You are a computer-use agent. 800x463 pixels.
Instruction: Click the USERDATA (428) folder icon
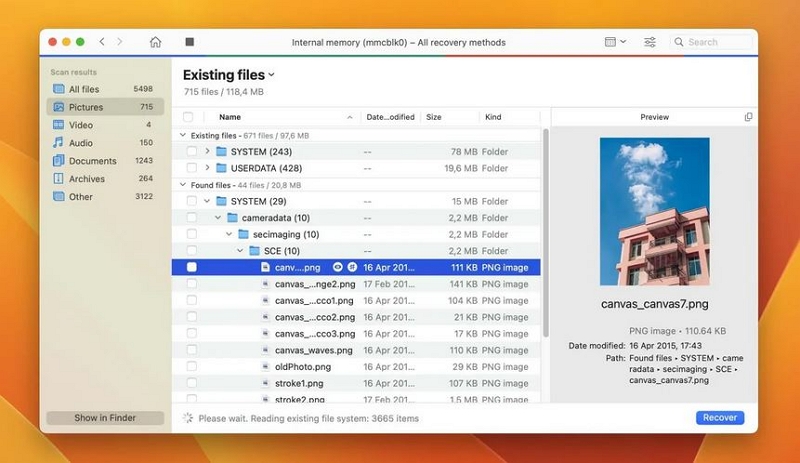pos(221,167)
